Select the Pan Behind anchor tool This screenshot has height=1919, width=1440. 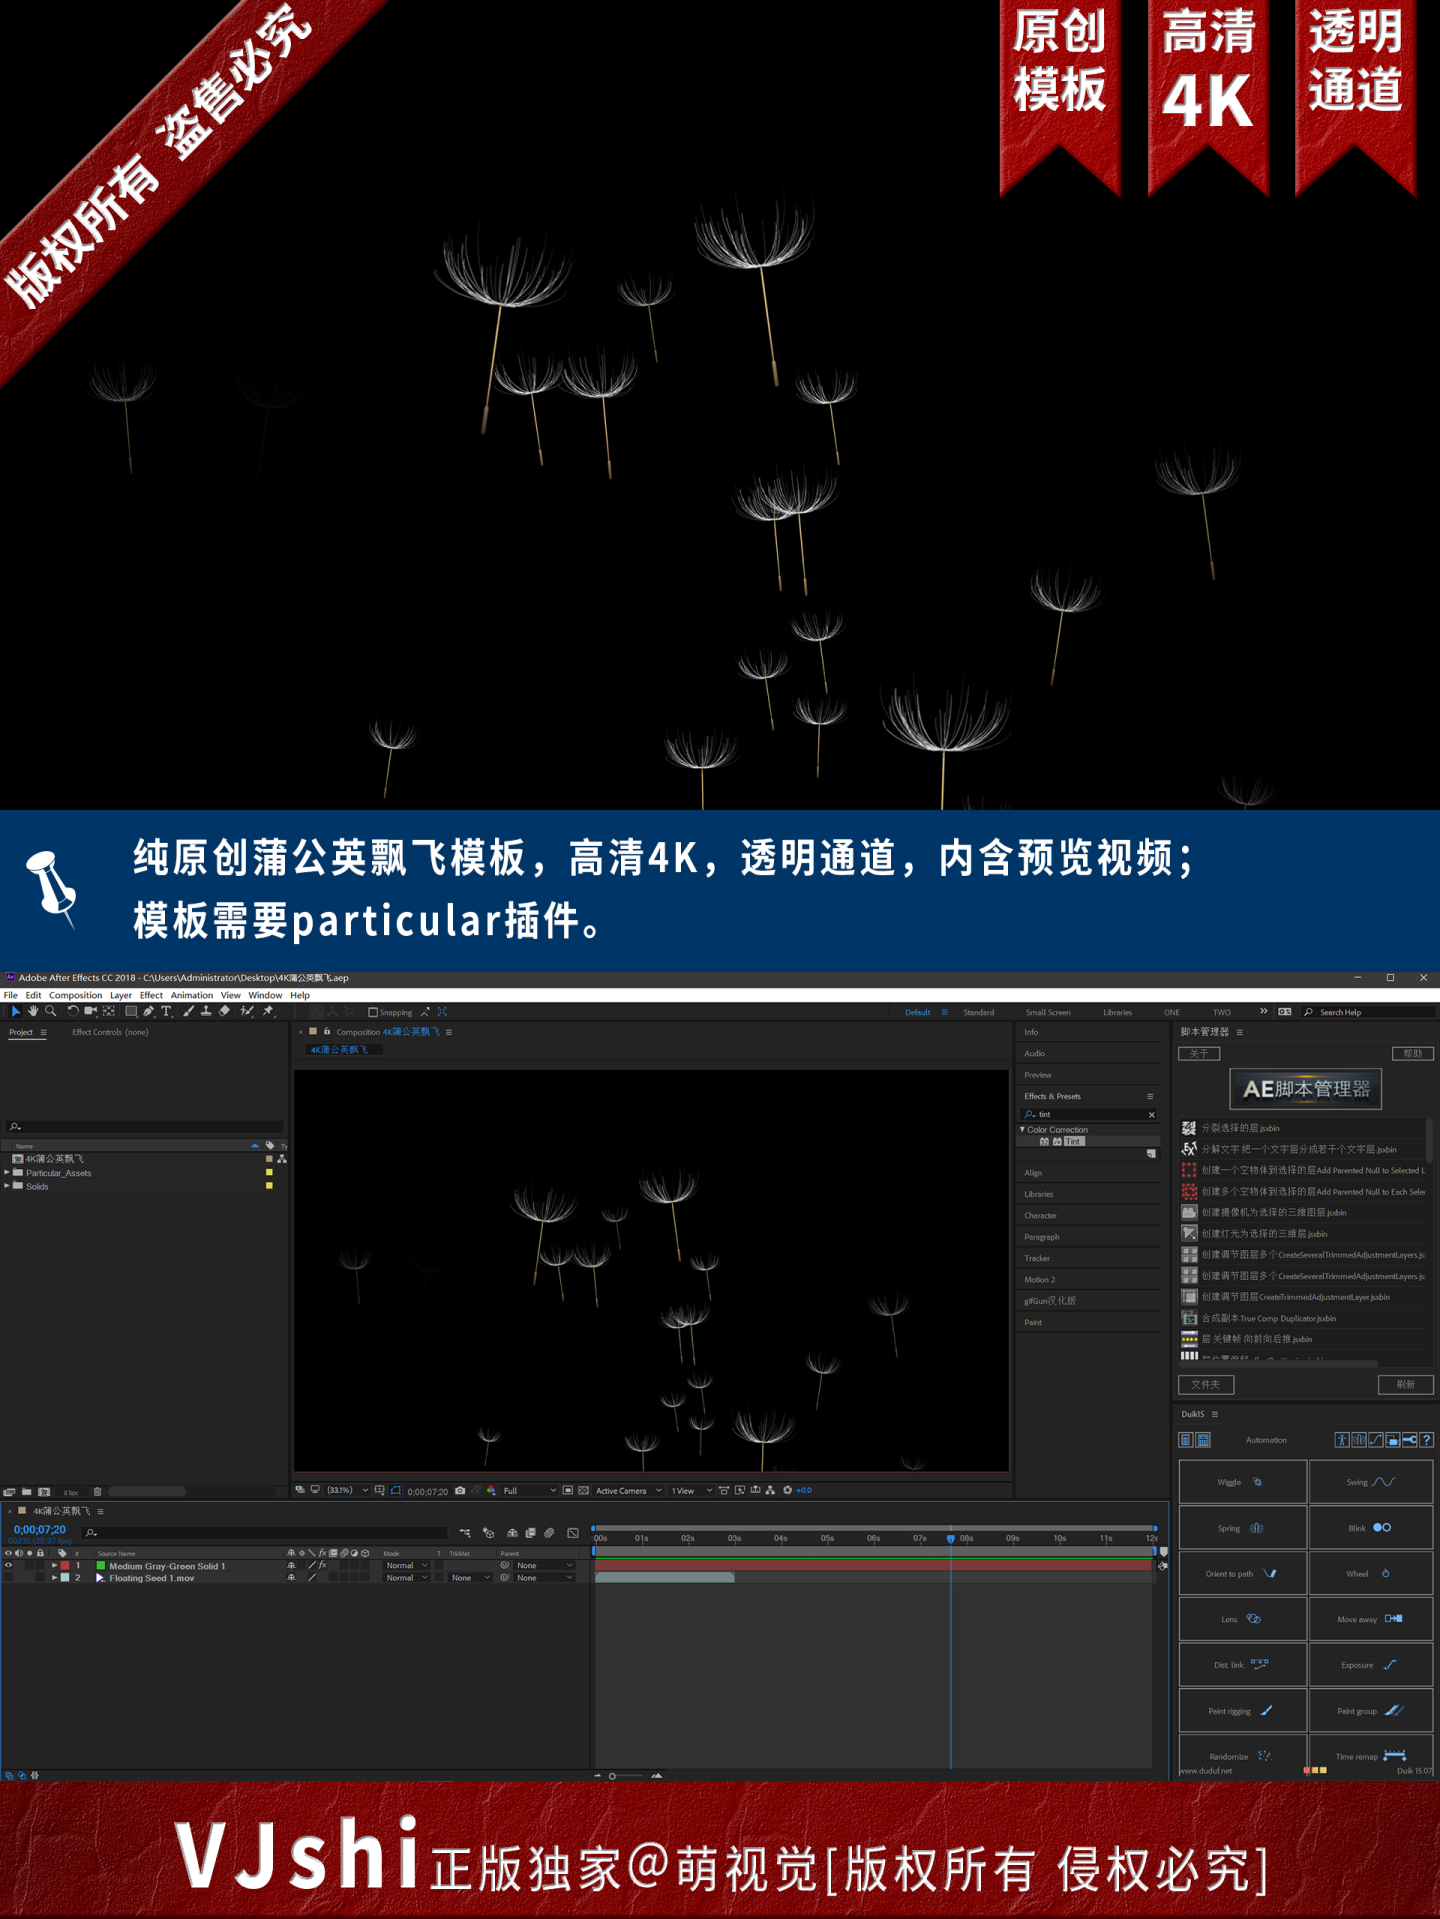109,1011
